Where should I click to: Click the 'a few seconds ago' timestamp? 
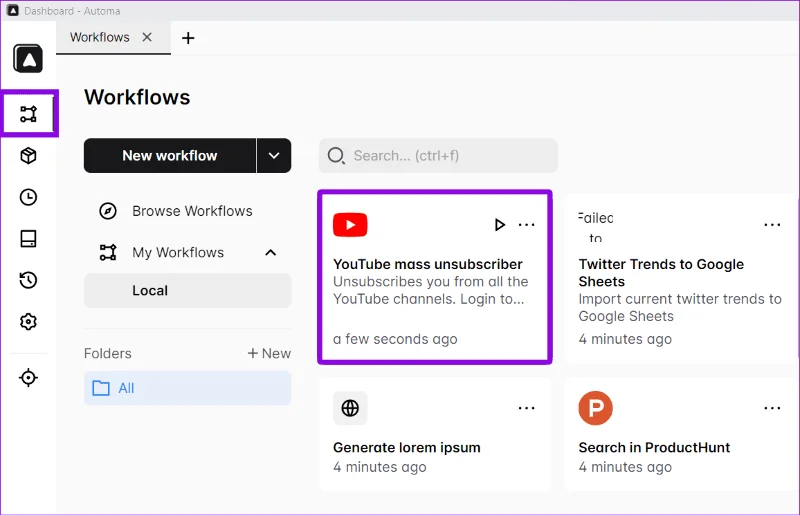[395, 339]
